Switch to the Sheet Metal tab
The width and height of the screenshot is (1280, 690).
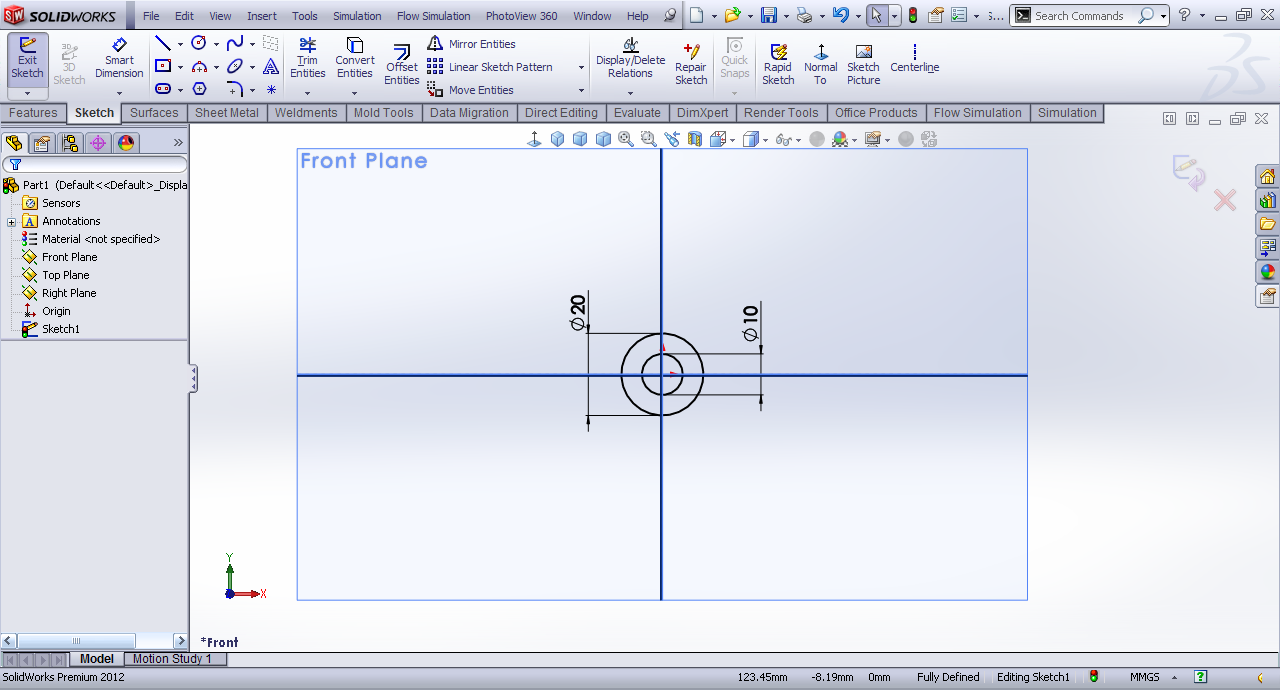coord(227,113)
